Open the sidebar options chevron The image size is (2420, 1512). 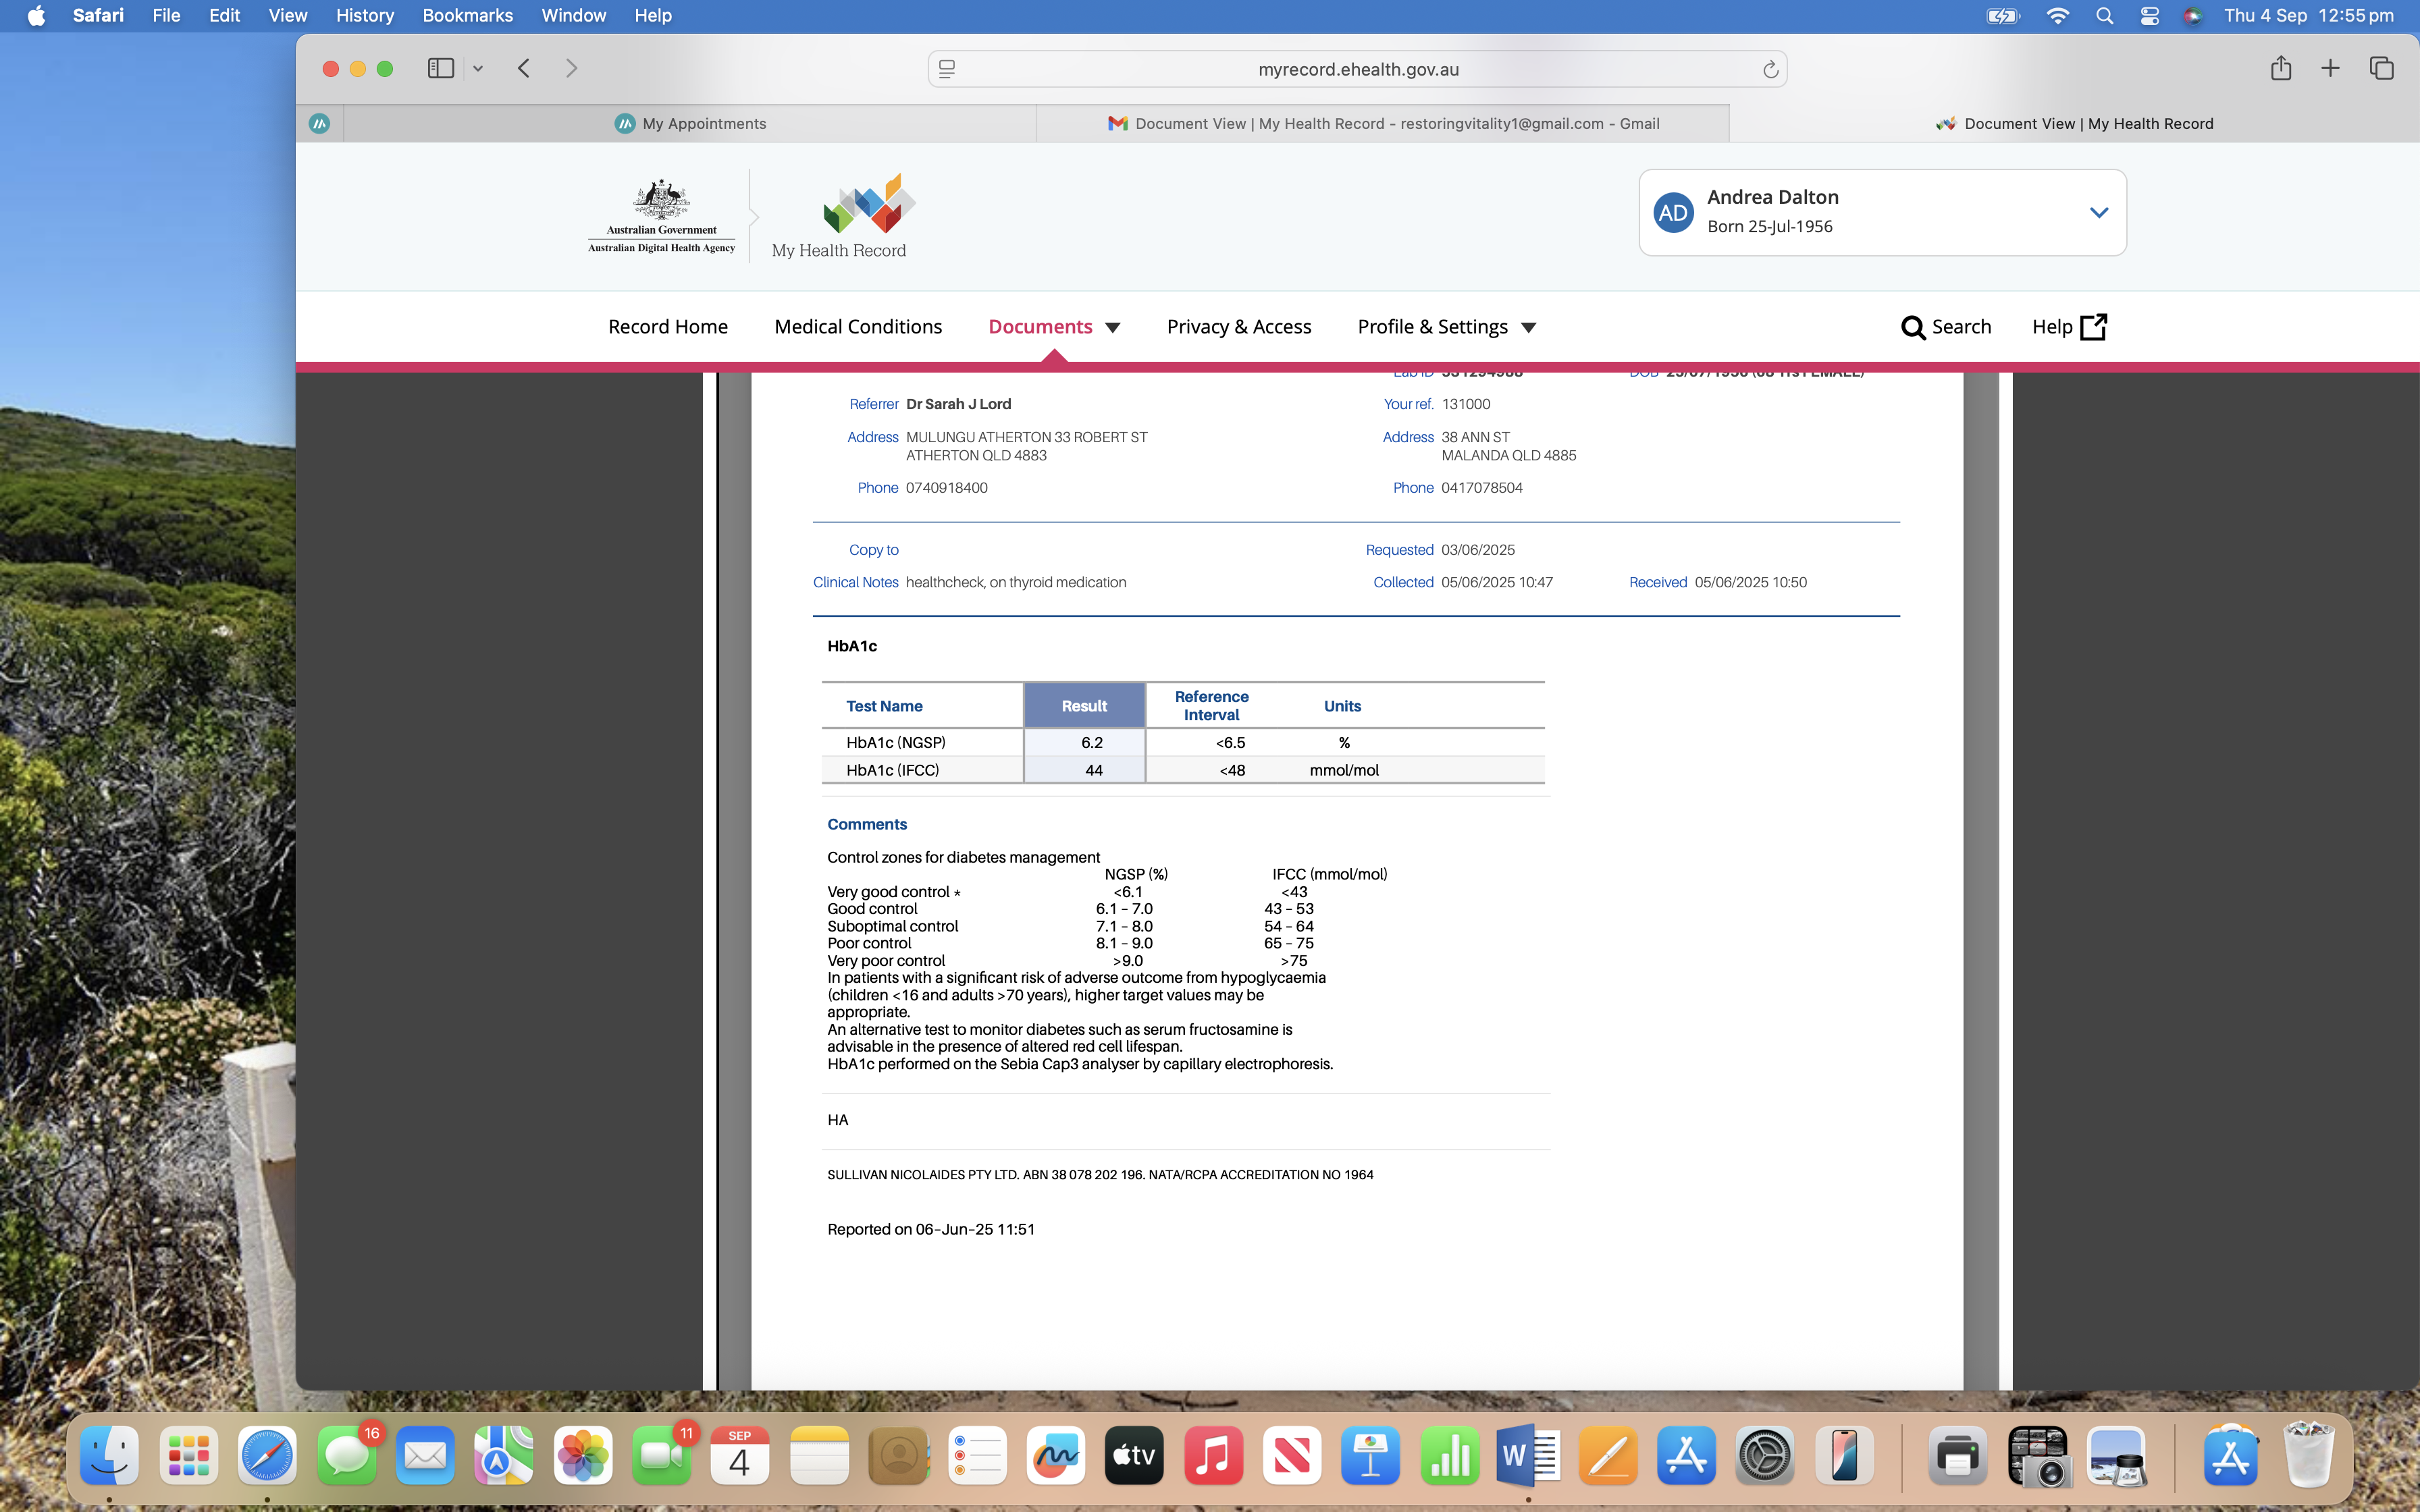coord(478,69)
